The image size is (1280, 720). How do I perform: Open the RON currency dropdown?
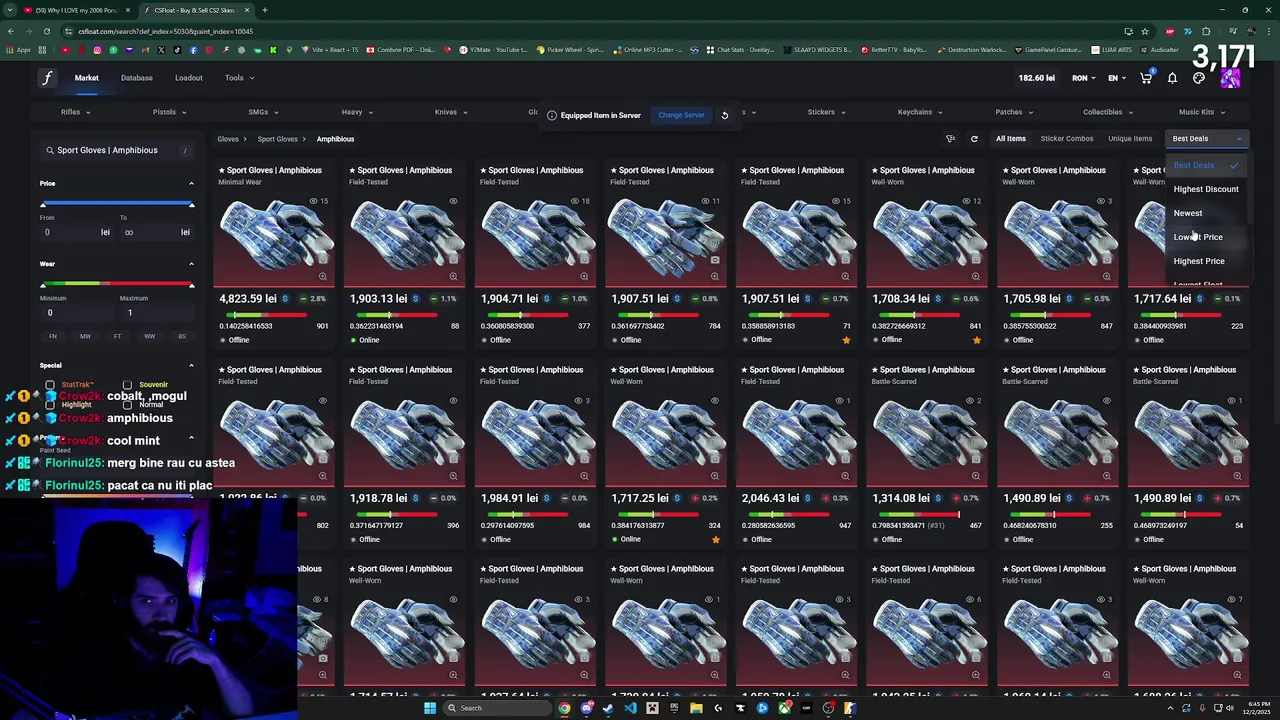tap(1084, 78)
